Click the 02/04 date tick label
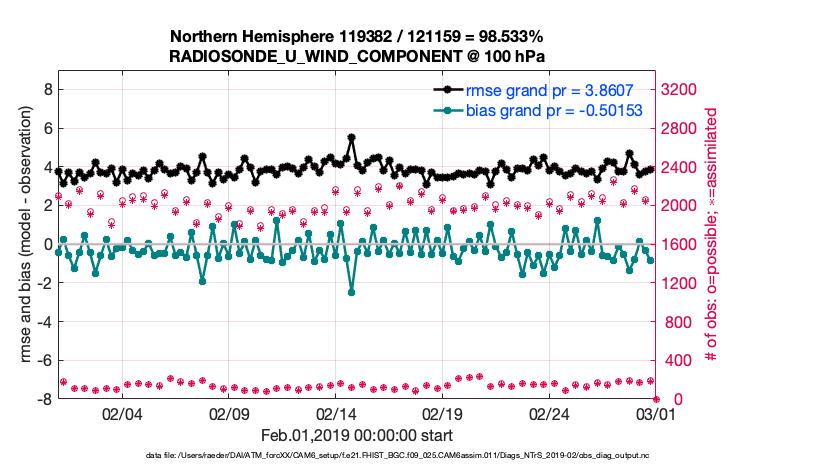 (122, 415)
